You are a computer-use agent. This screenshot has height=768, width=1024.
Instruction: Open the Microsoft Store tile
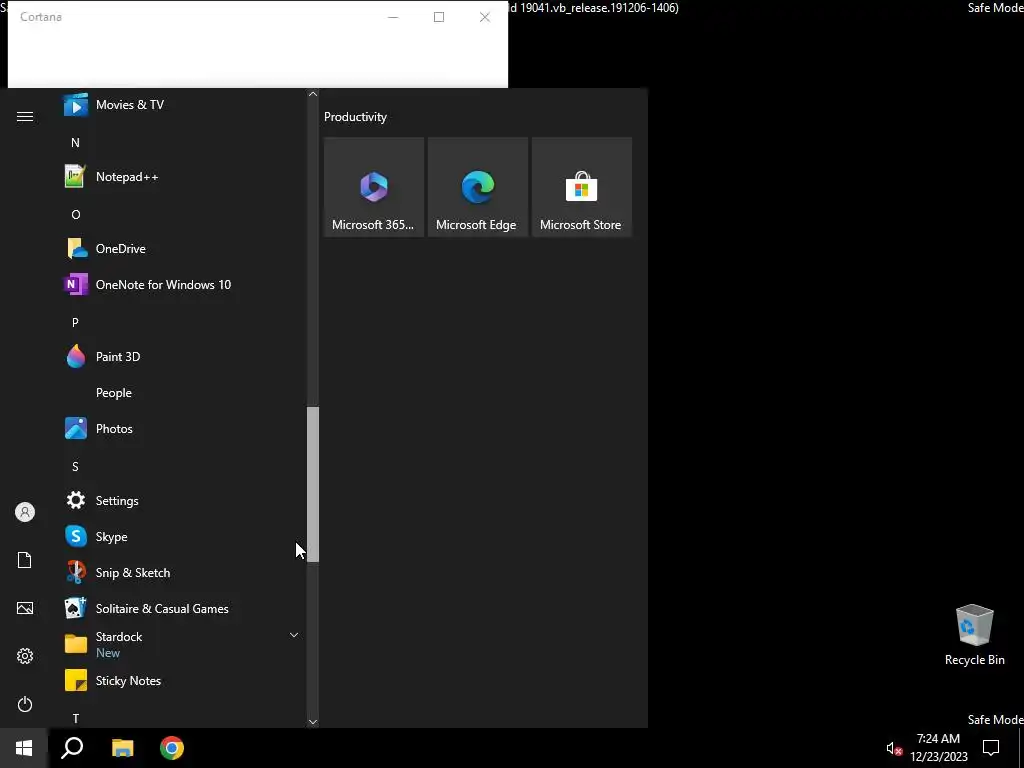point(581,187)
